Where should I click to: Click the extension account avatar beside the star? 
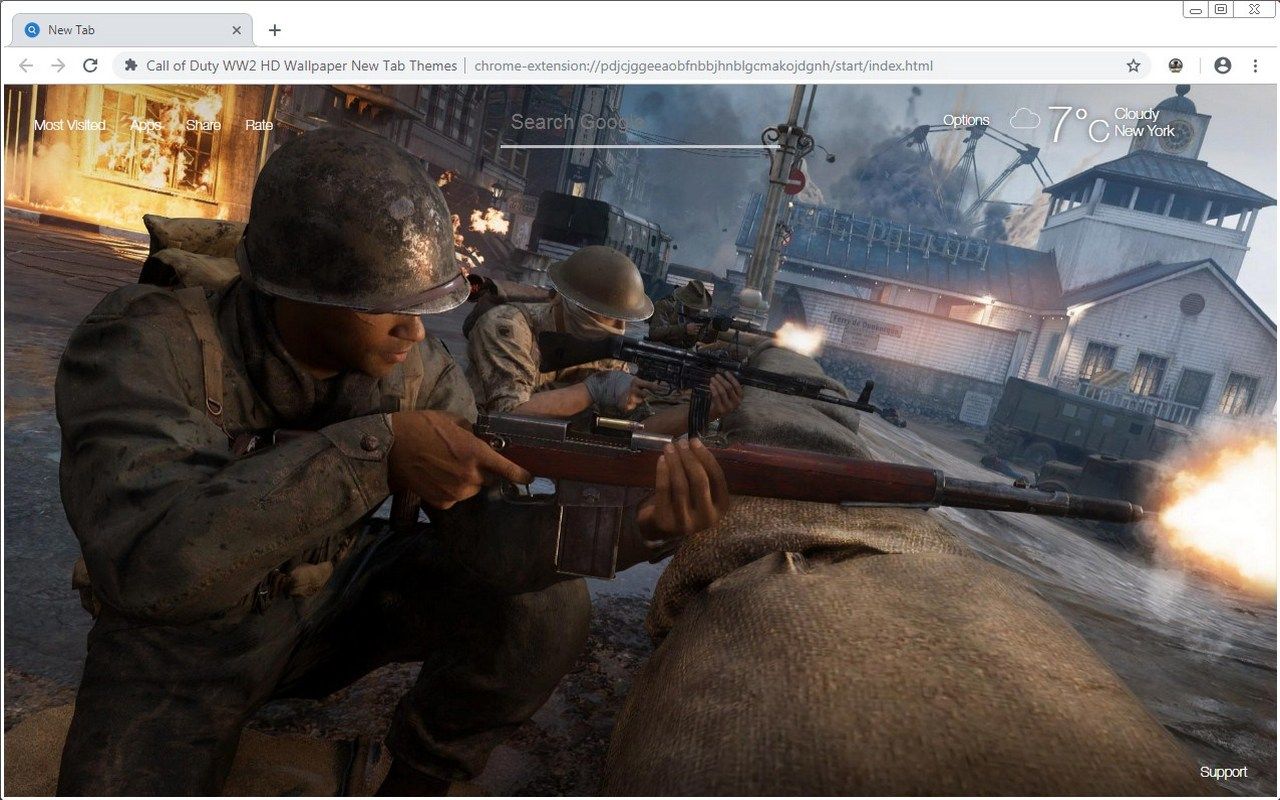[x=1175, y=65]
